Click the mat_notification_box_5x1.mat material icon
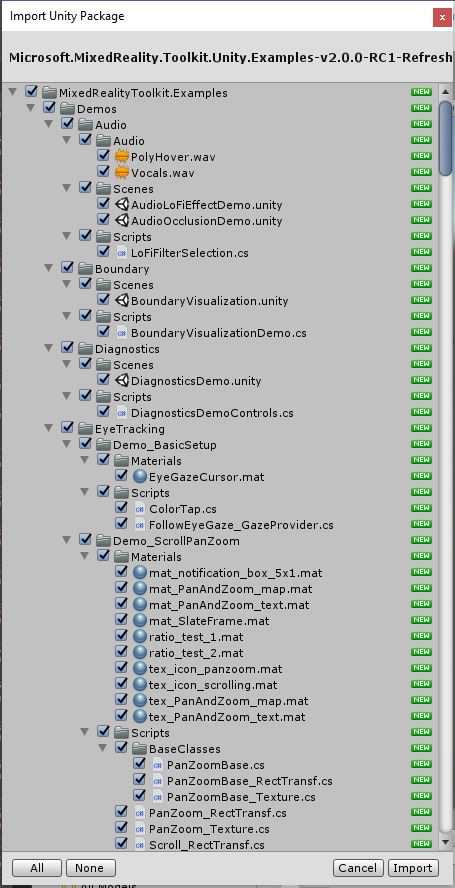Viewport: 455px width, 888px height. click(140, 573)
